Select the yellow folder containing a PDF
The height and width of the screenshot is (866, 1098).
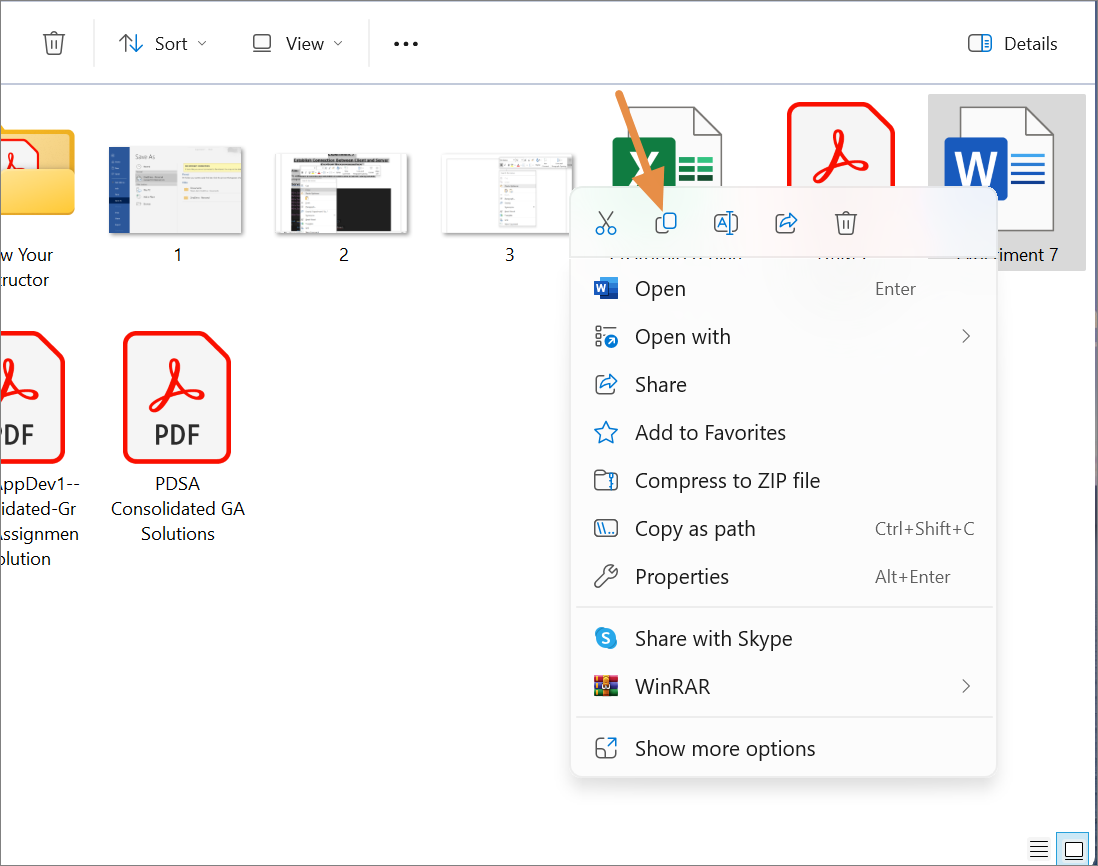coord(36,172)
